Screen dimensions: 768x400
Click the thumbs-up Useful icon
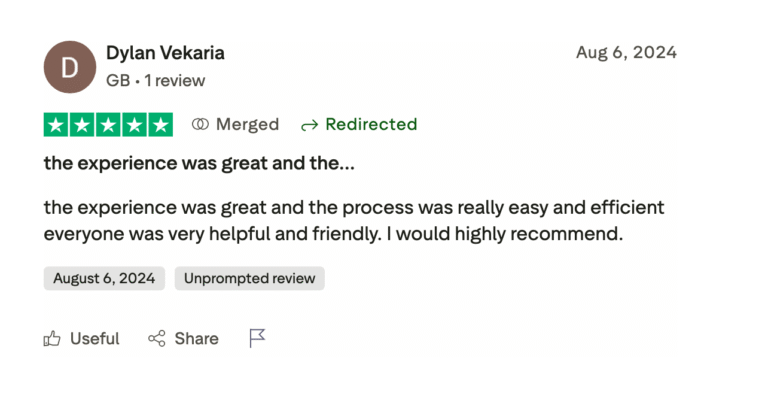52,339
